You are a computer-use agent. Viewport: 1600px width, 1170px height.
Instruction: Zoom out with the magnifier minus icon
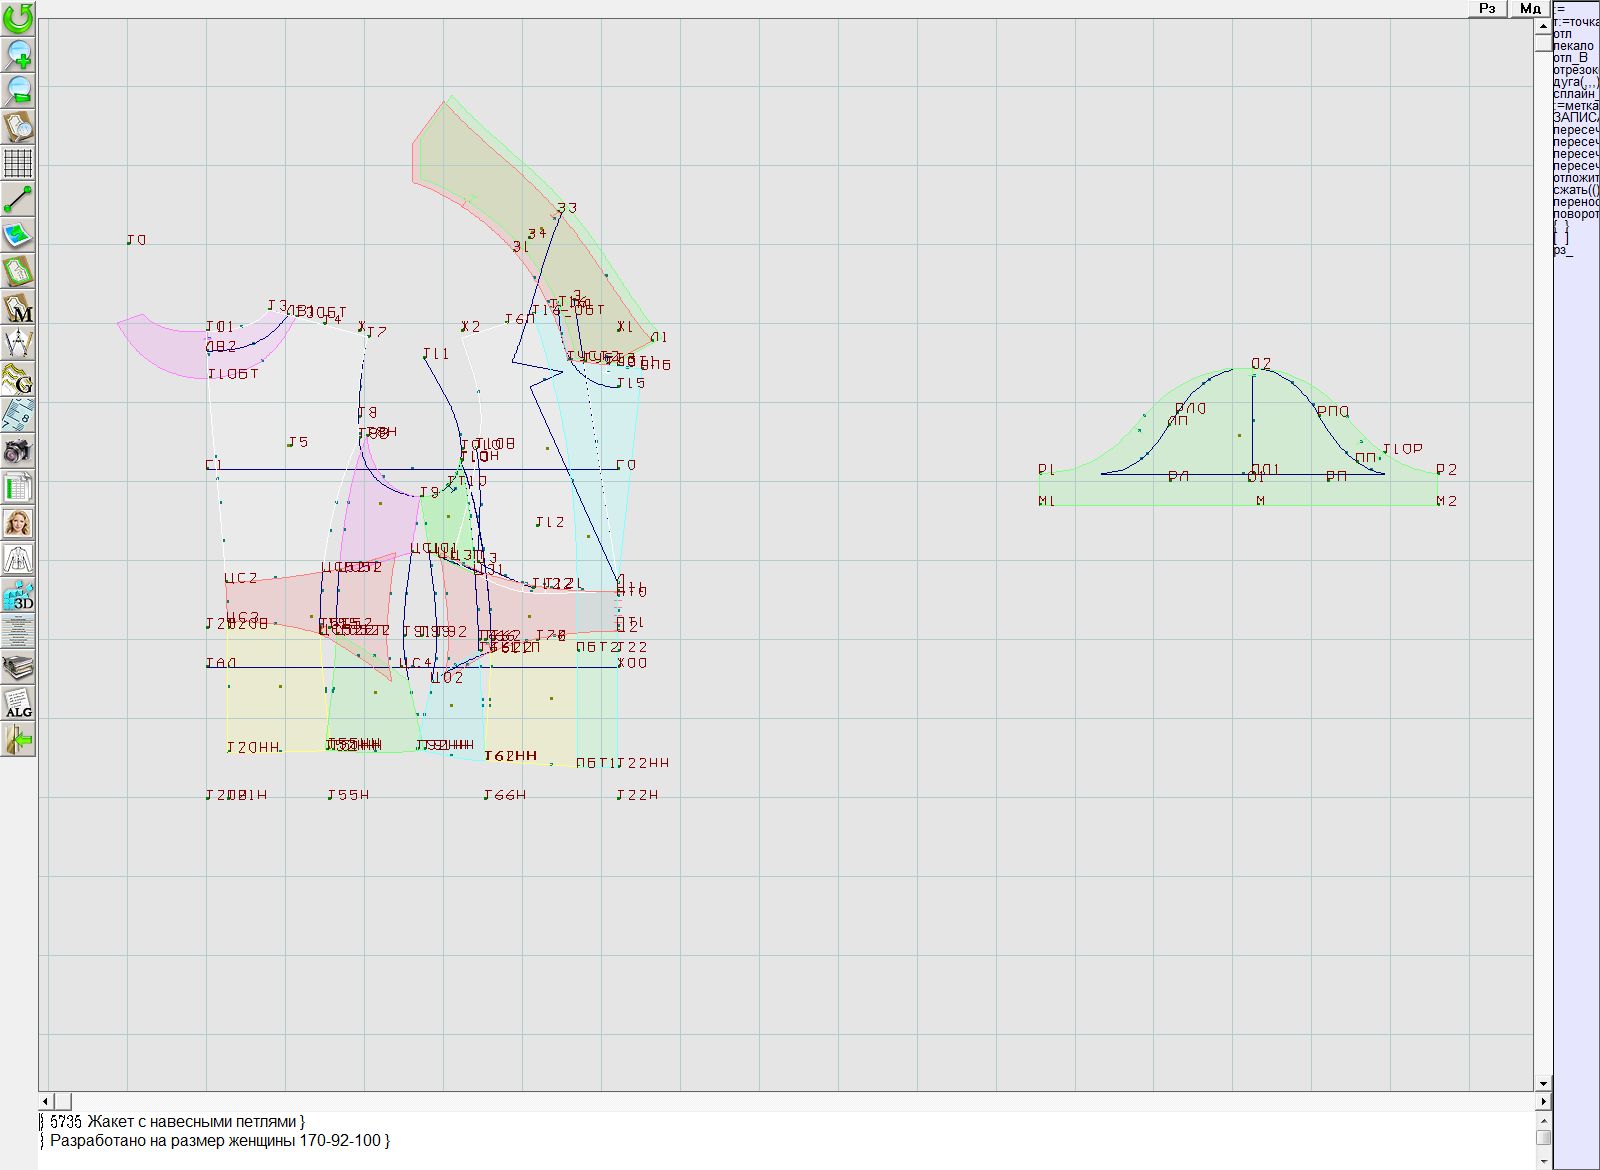click(x=18, y=90)
